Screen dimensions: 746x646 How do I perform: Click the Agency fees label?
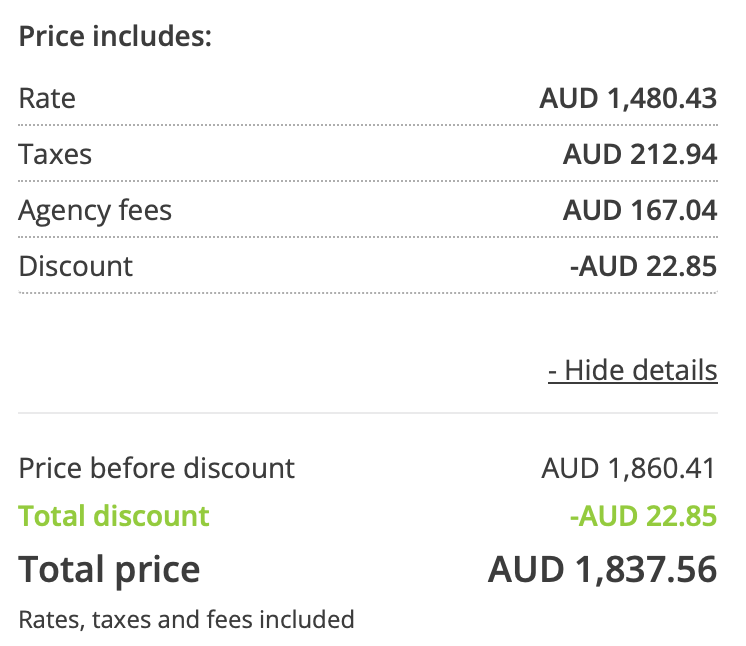click(95, 211)
